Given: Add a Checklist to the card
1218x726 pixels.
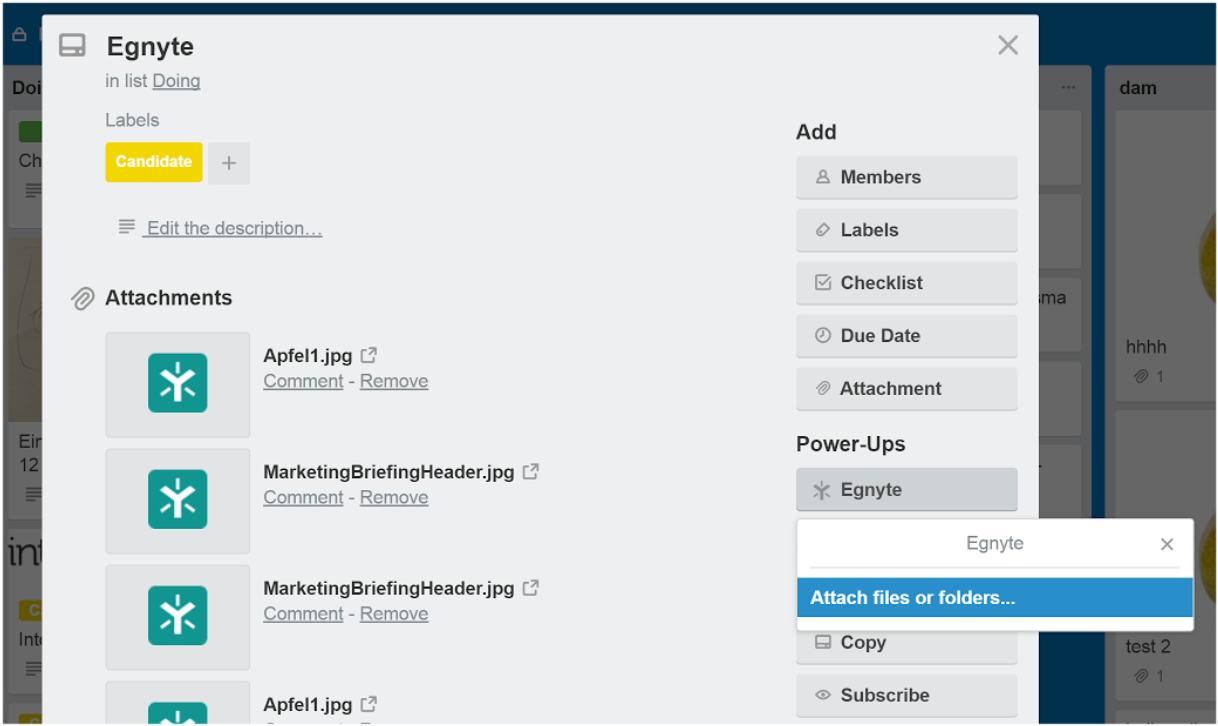Looking at the screenshot, I should [x=907, y=283].
